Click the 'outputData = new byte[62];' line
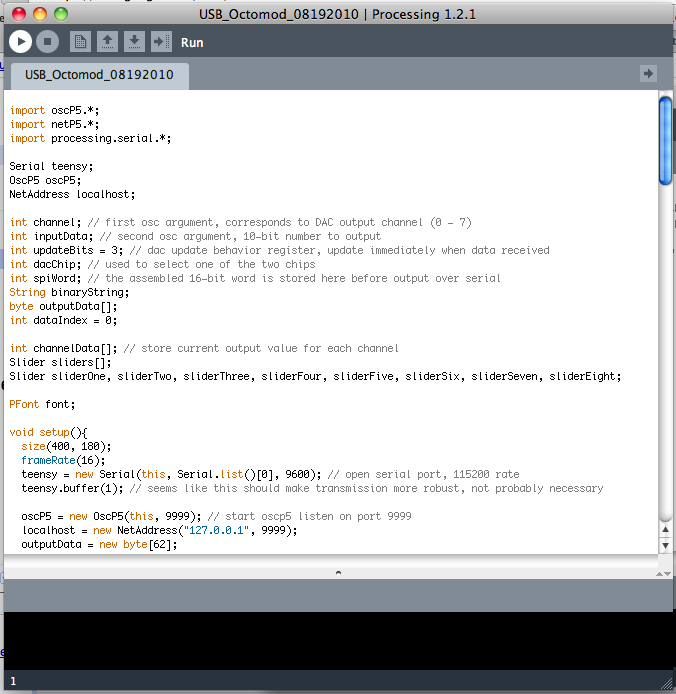 coord(99,544)
